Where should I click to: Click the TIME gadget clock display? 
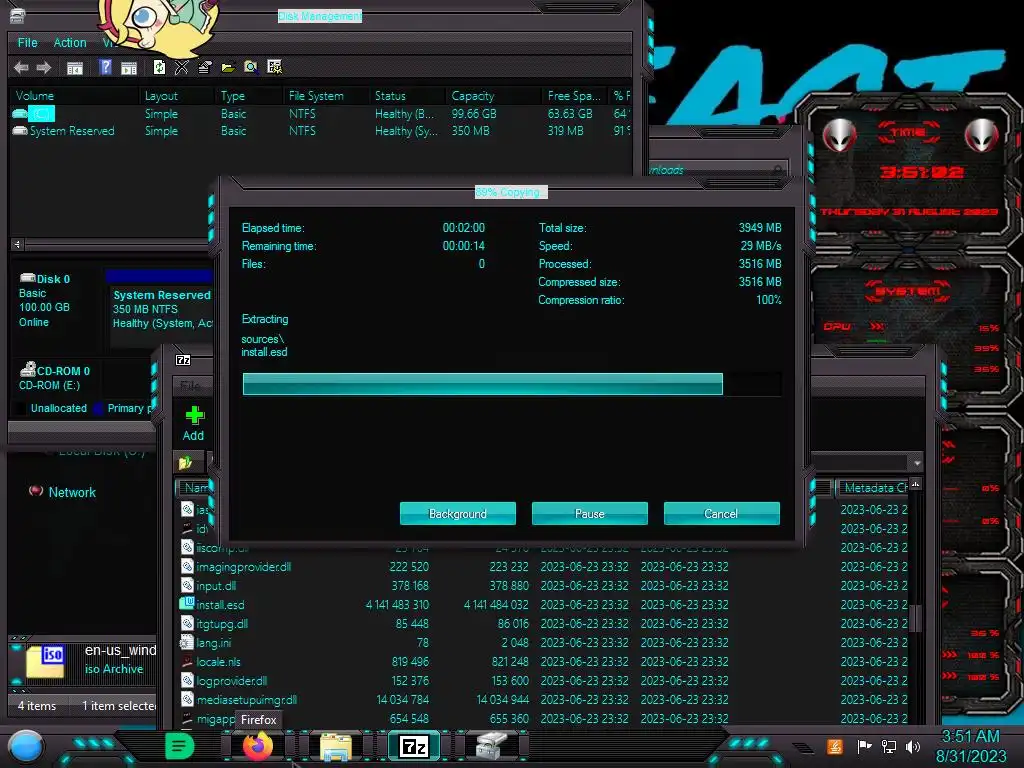coord(921,172)
